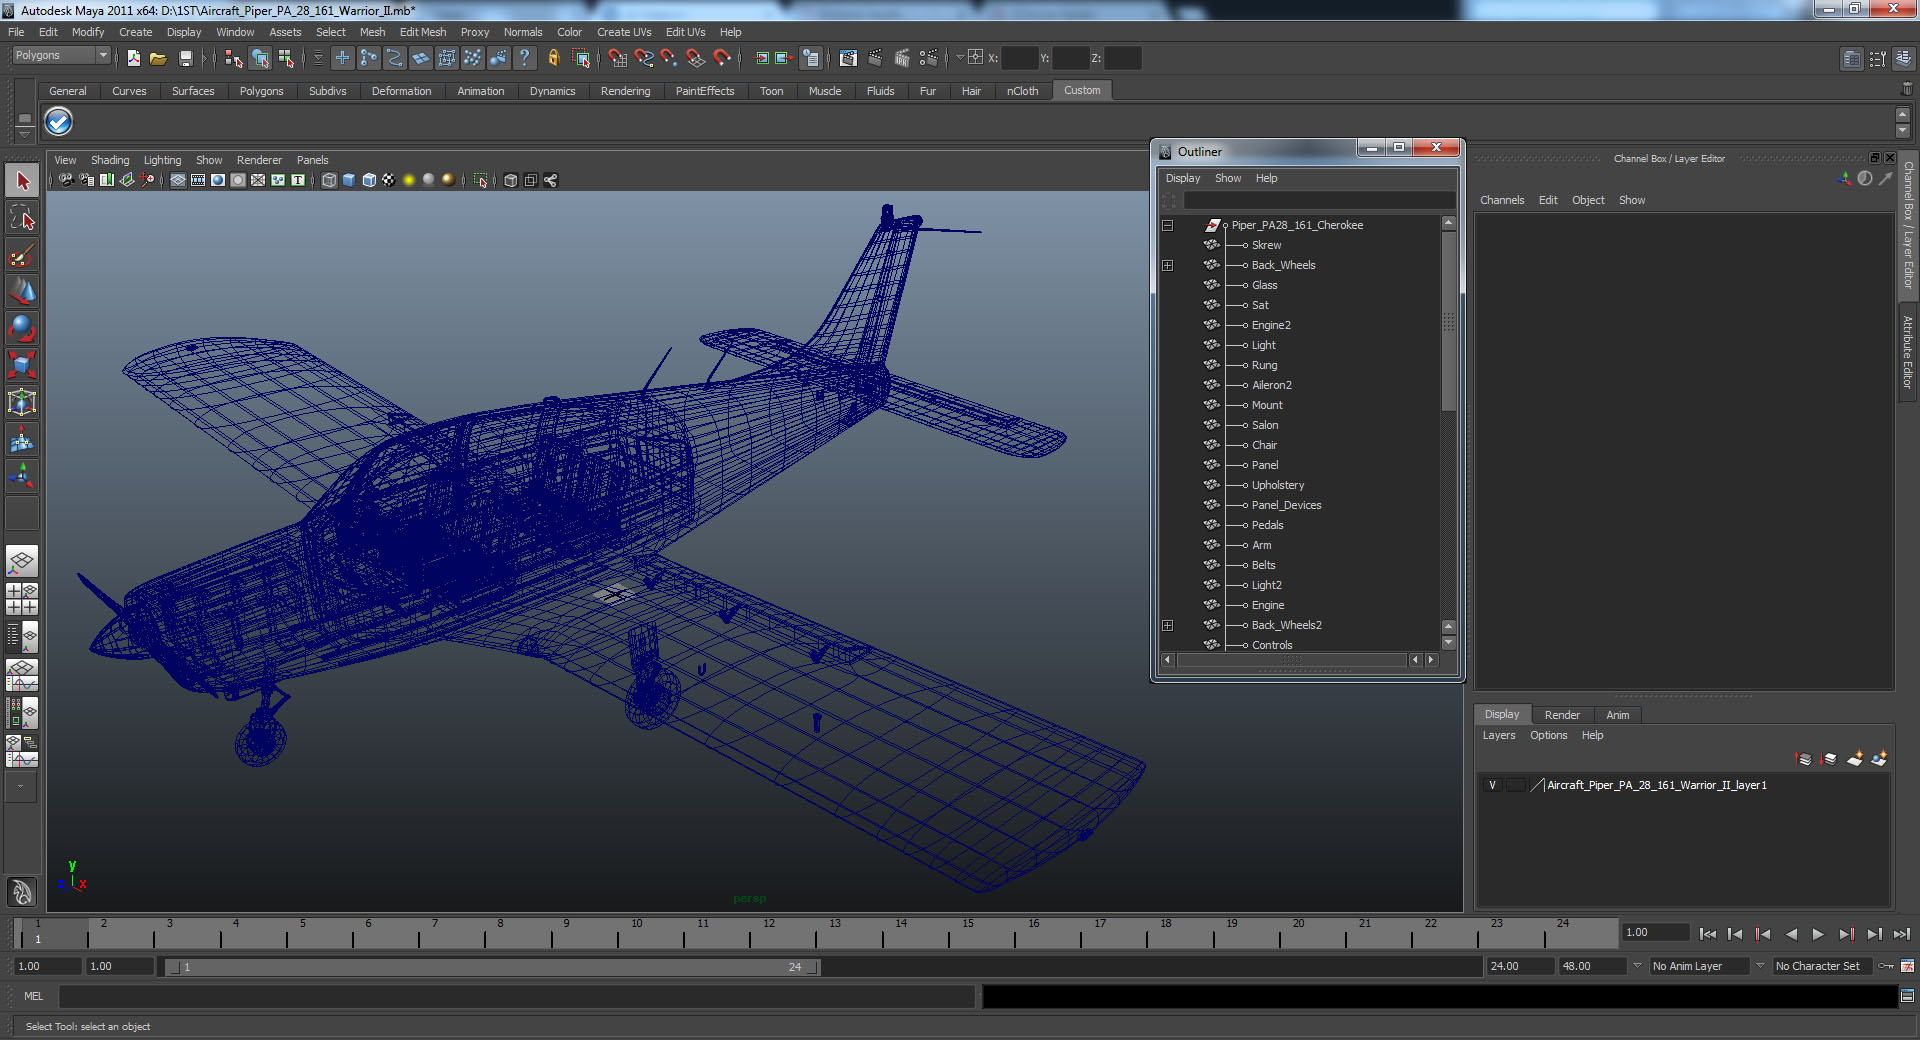Toggle lock current selection icon
Screen dimensions: 1920x1040
(553, 58)
